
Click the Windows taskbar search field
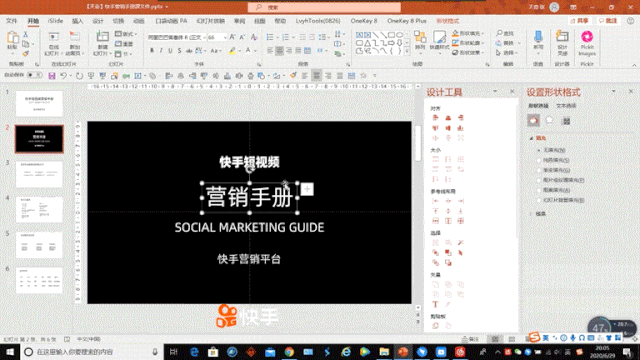pyautogui.click(x=91, y=352)
